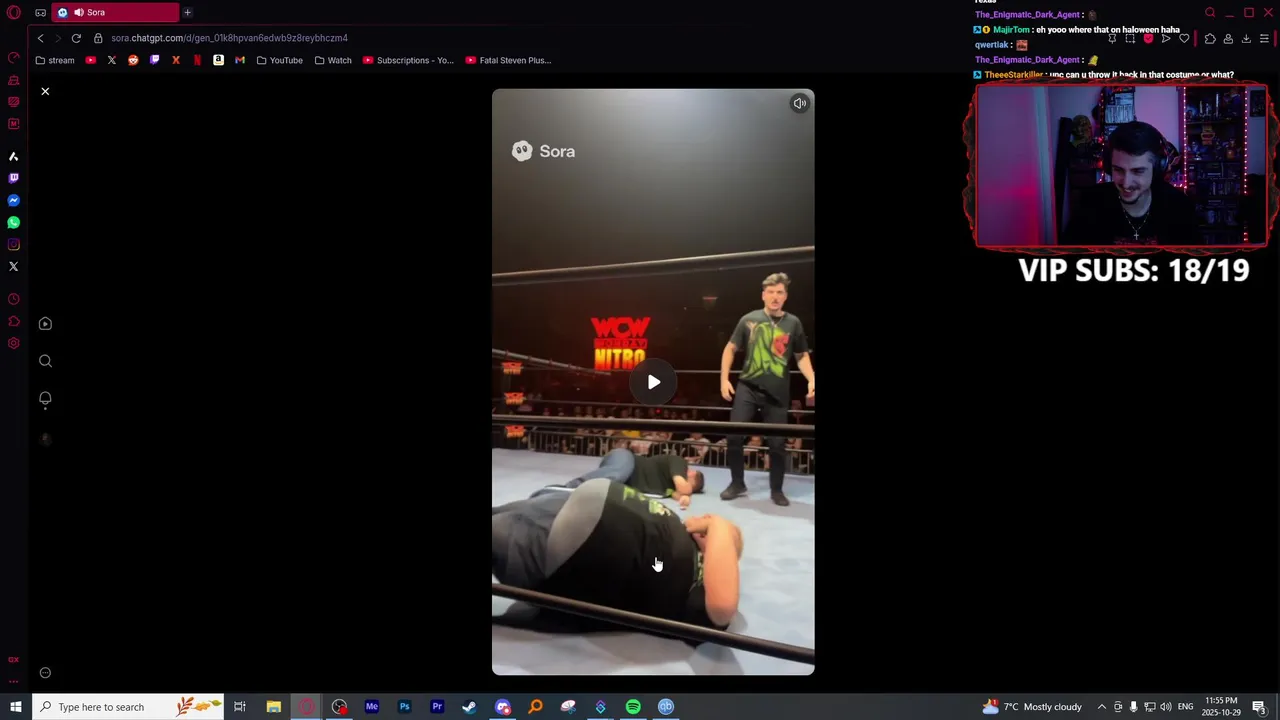This screenshot has height=720, width=1280.
Task: Open Steam from the taskbar
Action: 469,707
